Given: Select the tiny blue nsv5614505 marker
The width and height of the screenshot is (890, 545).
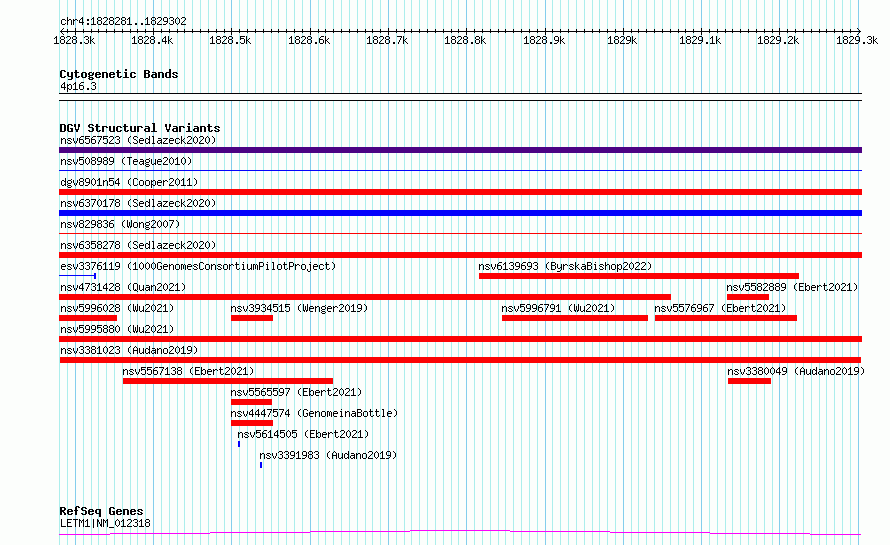Looking at the screenshot, I should point(239,444).
